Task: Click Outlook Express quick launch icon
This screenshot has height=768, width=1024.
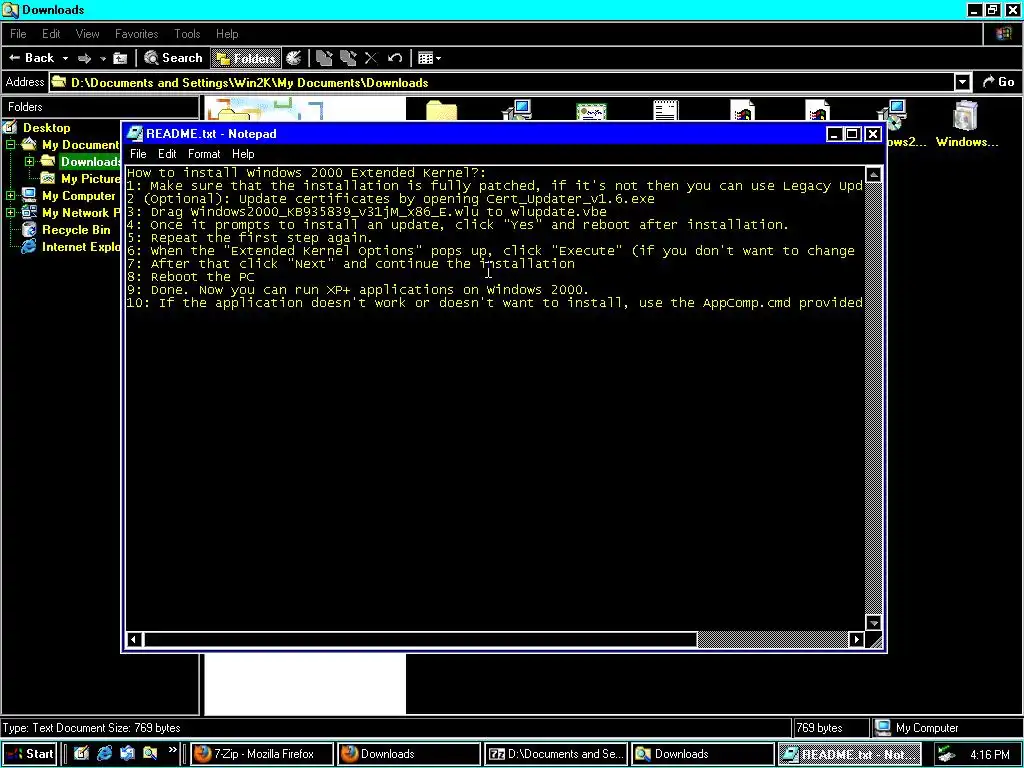Action: tap(127, 754)
